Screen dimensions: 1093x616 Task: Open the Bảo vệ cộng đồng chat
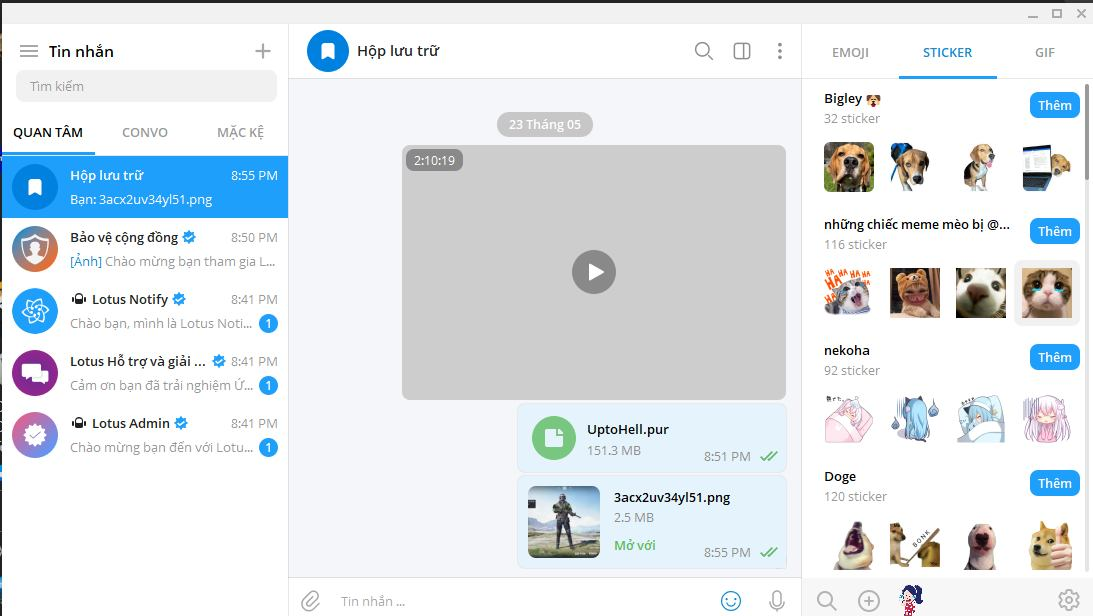(x=145, y=249)
